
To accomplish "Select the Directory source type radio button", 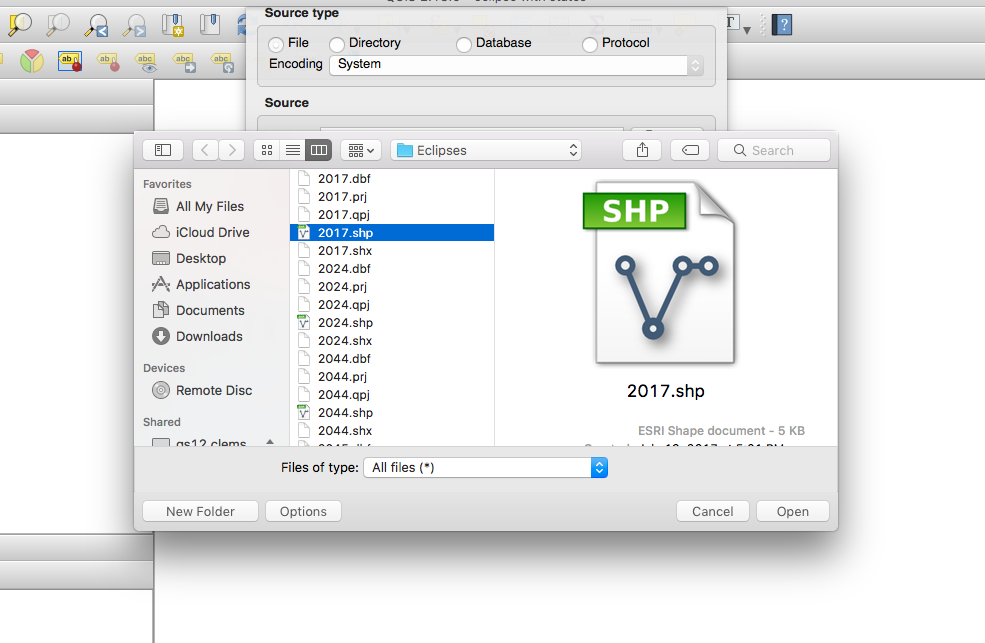I will pyautogui.click(x=337, y=45).
